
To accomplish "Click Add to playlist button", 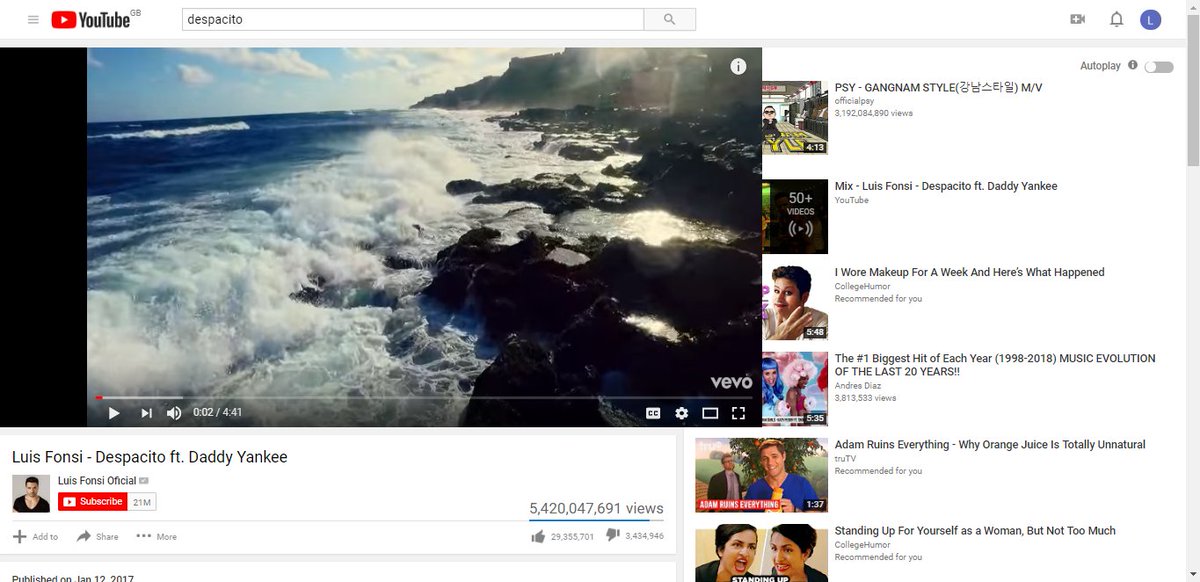I will [x=35, y=537].
